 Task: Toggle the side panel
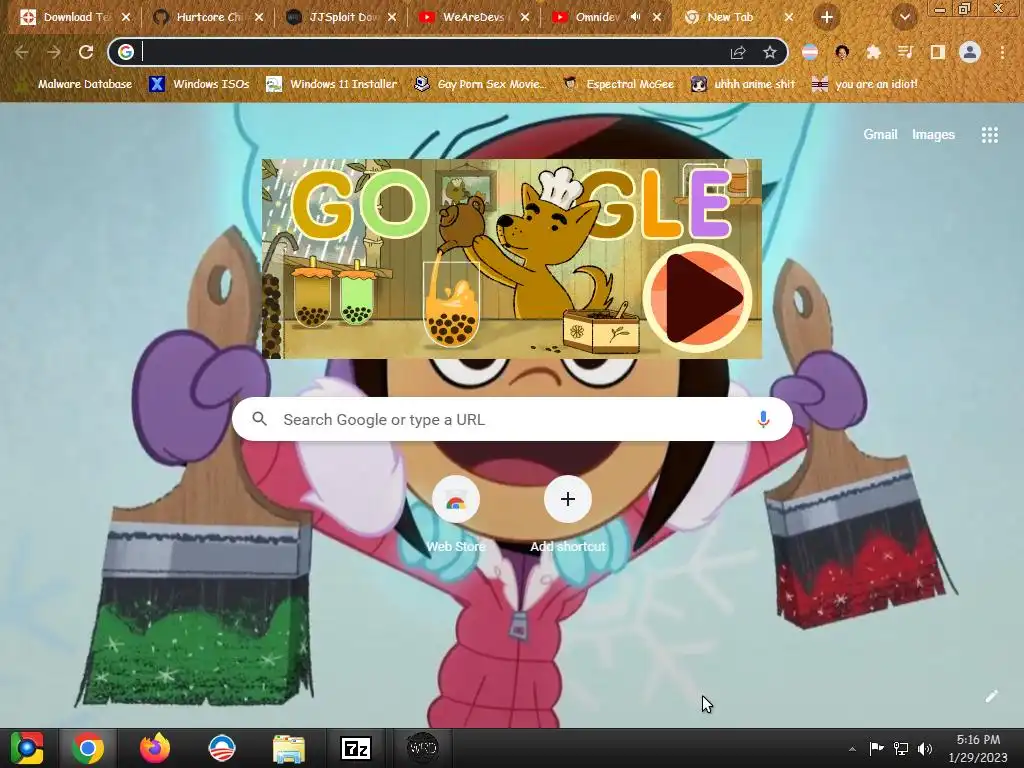pos(938,52)
